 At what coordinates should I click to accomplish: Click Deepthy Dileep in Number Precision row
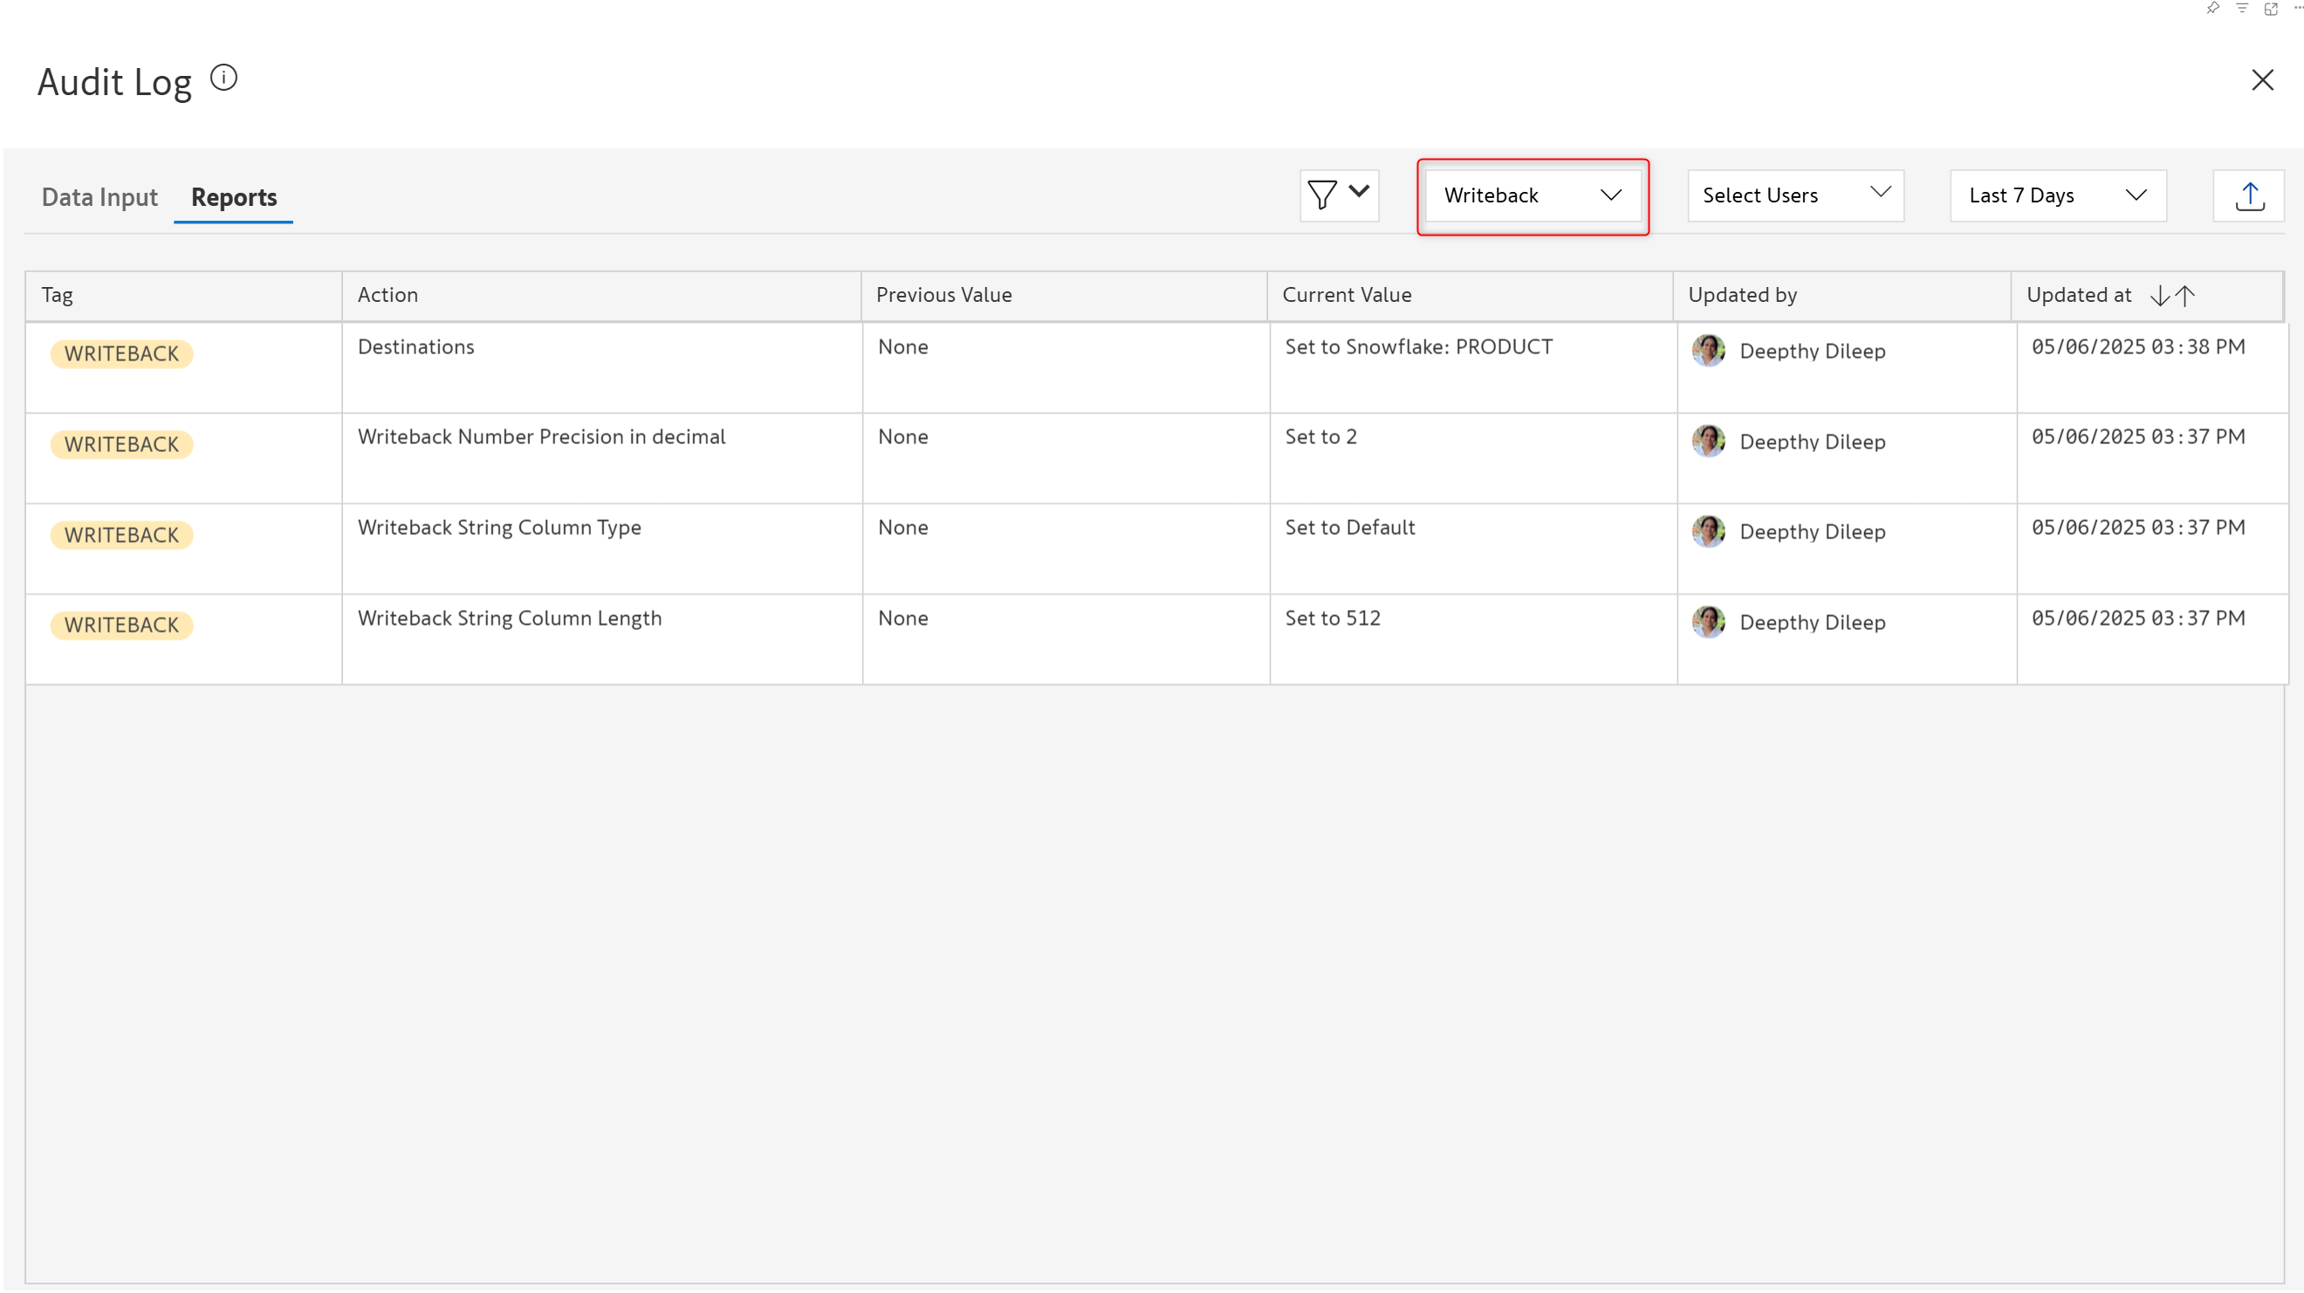(x=1812, y=442)
